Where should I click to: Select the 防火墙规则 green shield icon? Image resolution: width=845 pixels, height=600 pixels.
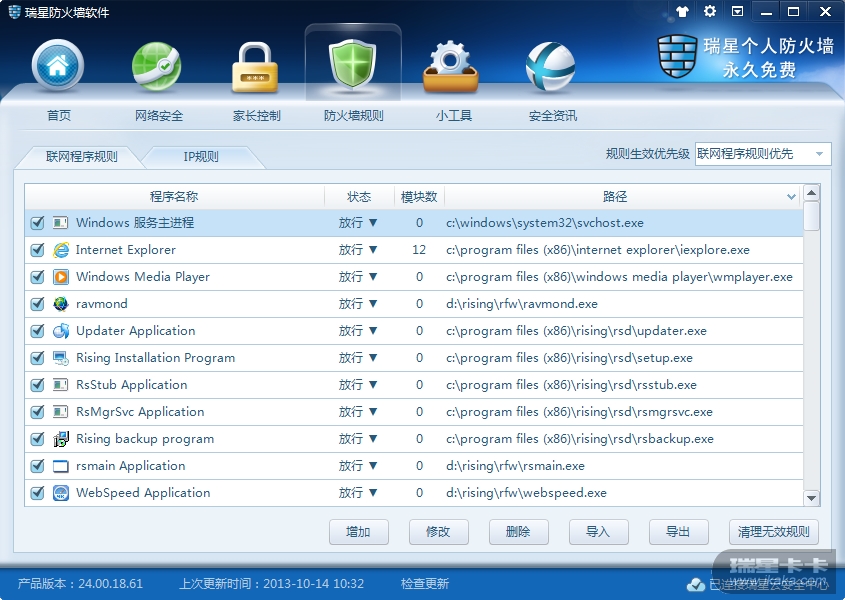pyautogui.click(x=352, y=65)
